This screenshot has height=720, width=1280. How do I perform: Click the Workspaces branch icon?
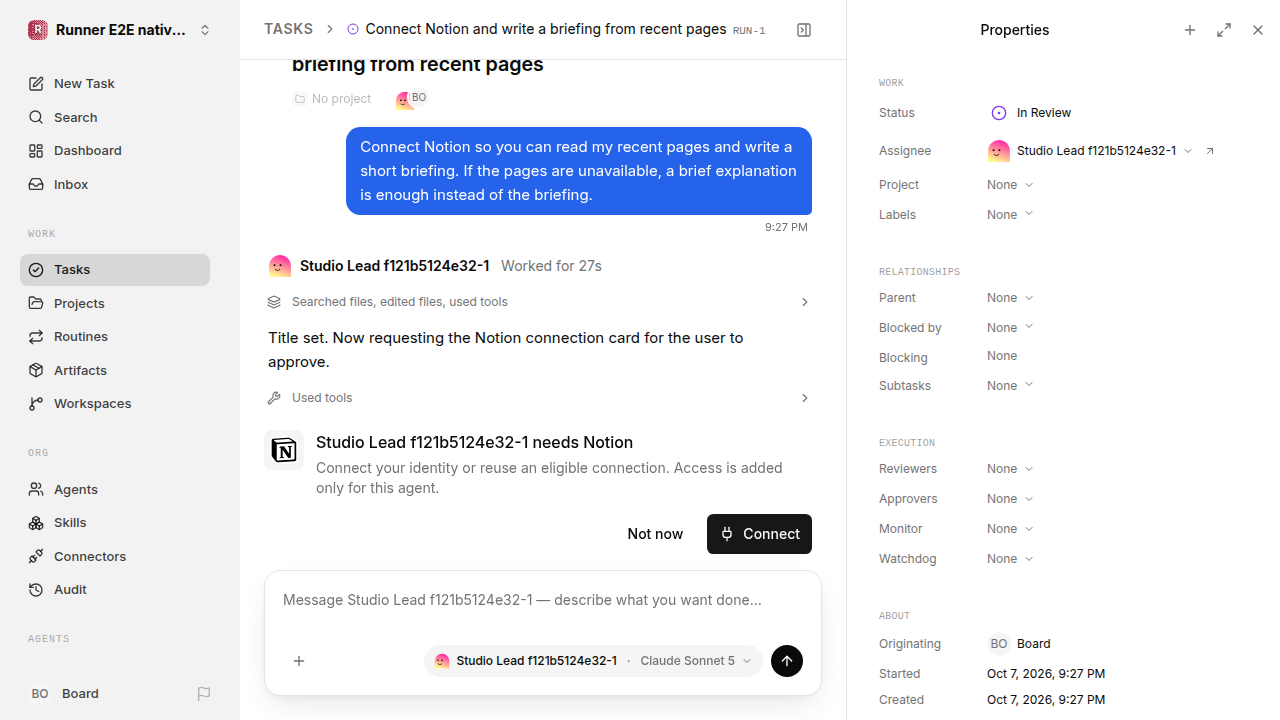36,404
